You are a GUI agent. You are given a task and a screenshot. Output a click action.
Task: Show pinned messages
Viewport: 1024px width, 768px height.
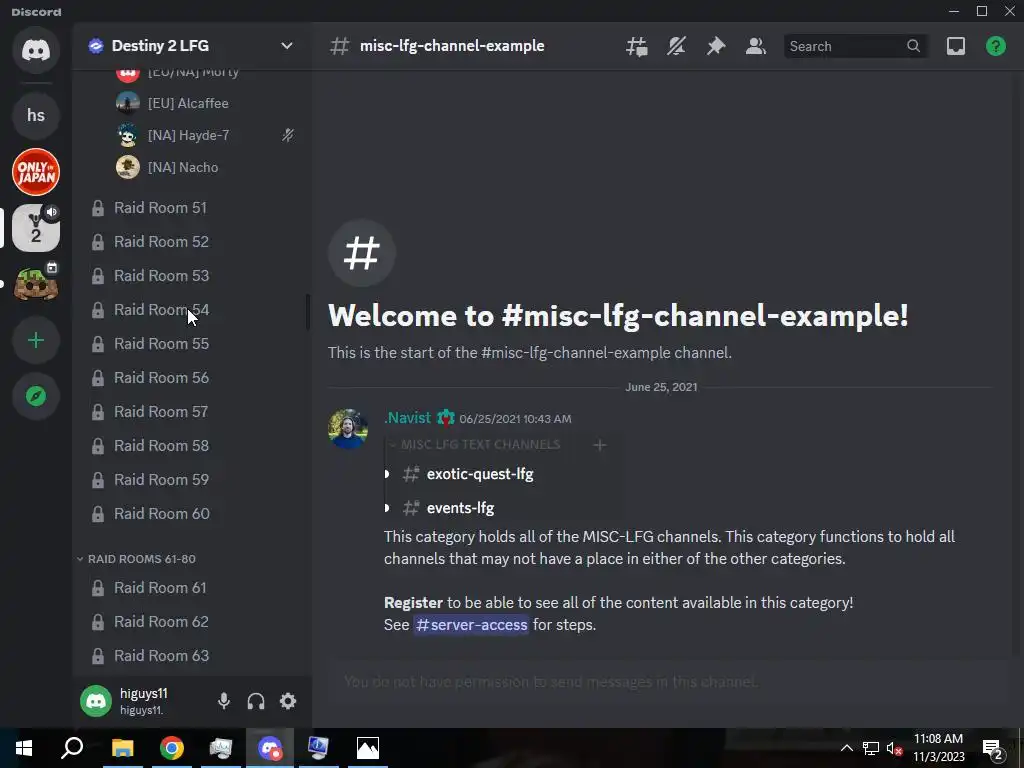(x=716, y=46)
